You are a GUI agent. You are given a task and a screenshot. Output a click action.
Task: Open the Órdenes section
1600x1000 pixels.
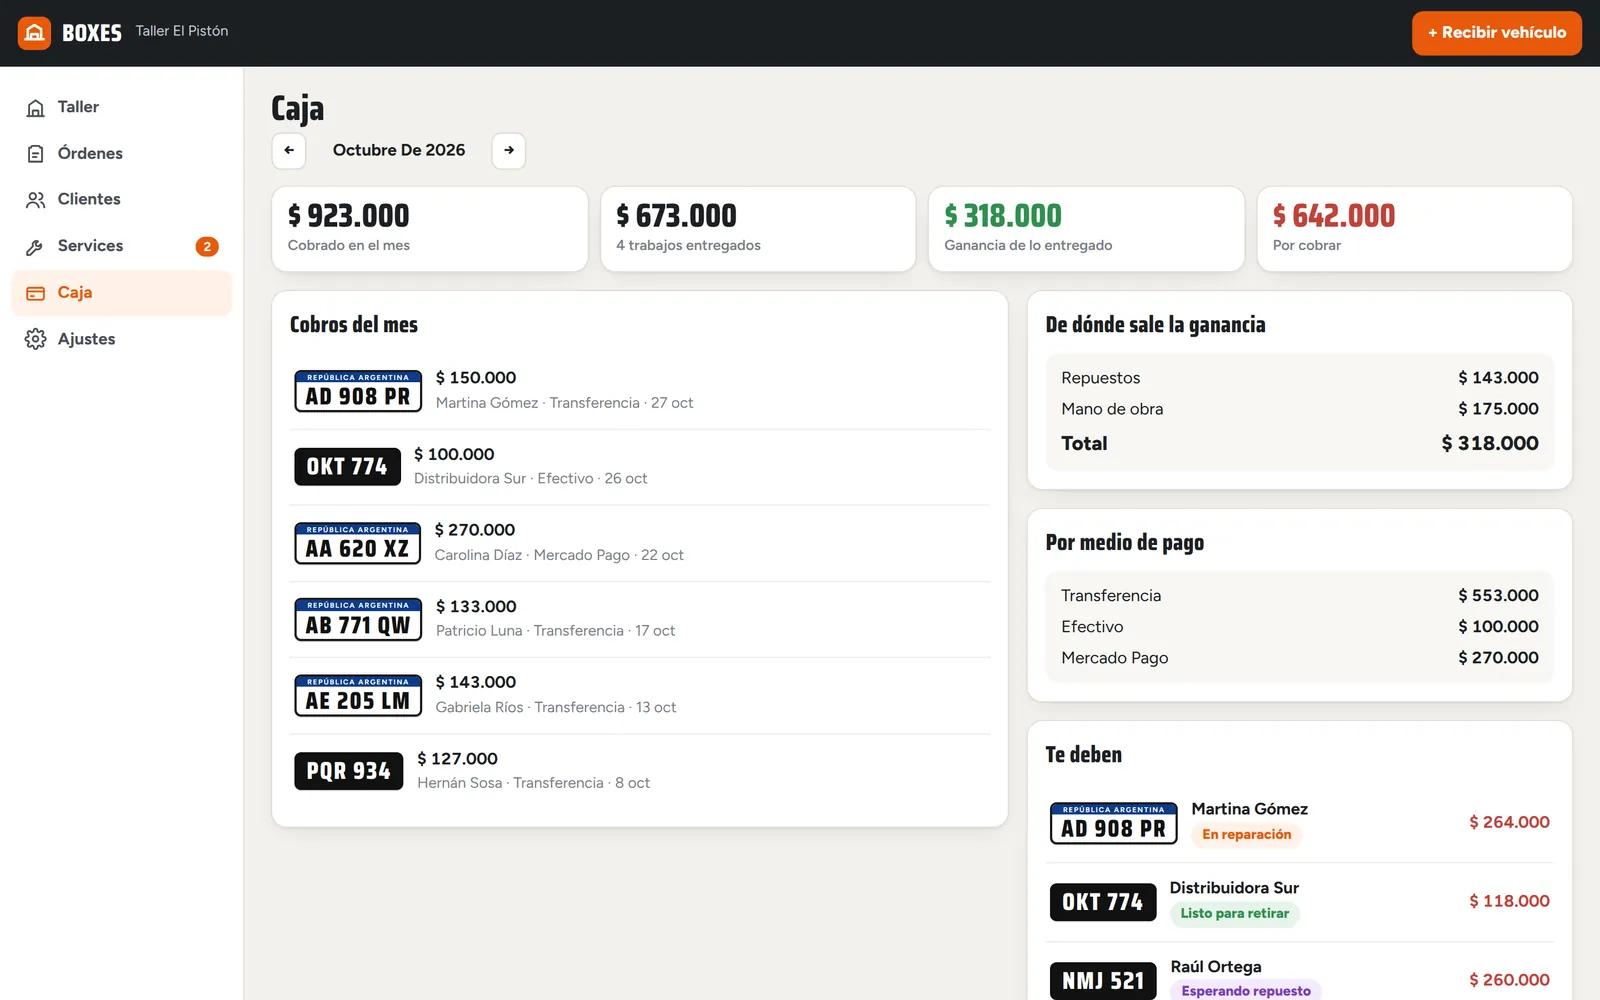click(x=121, y=153)
